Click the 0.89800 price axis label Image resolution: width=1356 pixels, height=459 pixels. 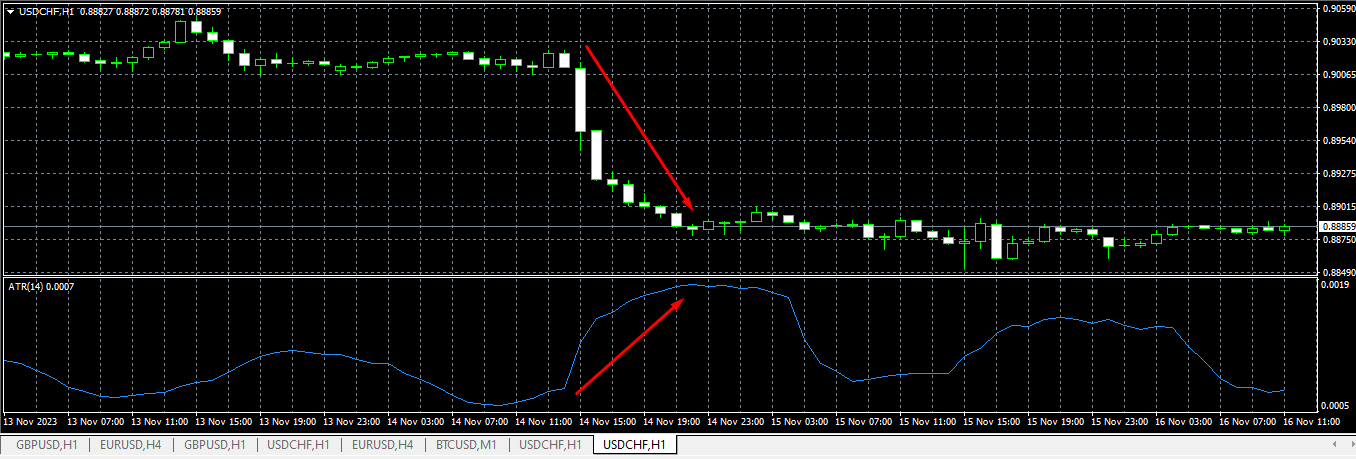click(1337, 108)
